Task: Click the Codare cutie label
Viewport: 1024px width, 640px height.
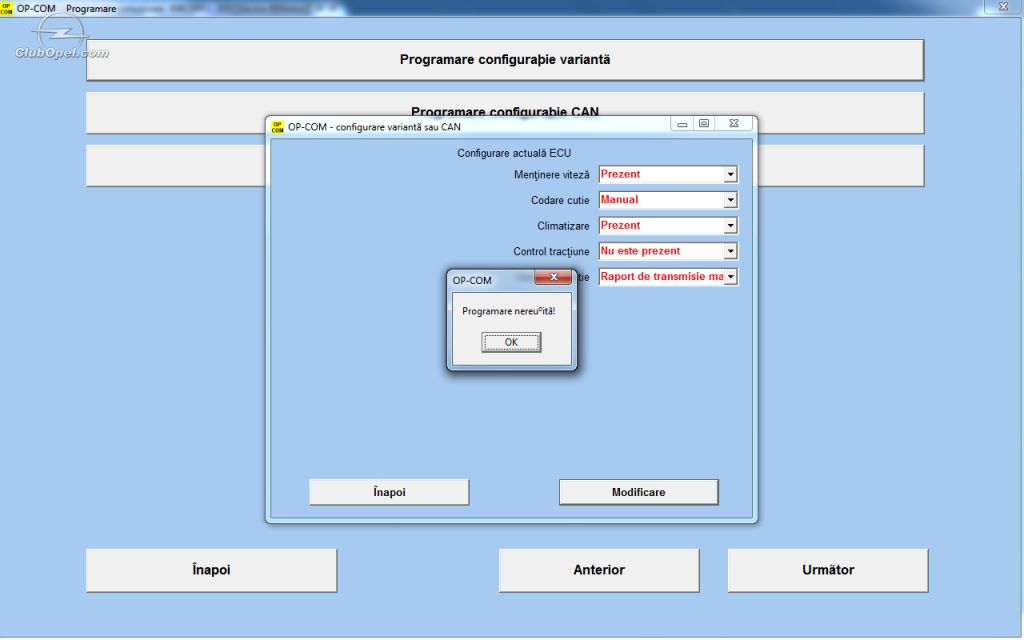Action: click(560, 200)
